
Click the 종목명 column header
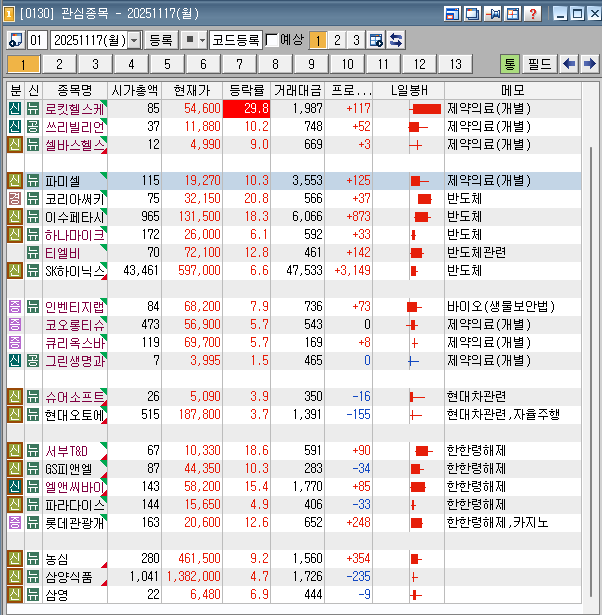[x=75, y=91]
